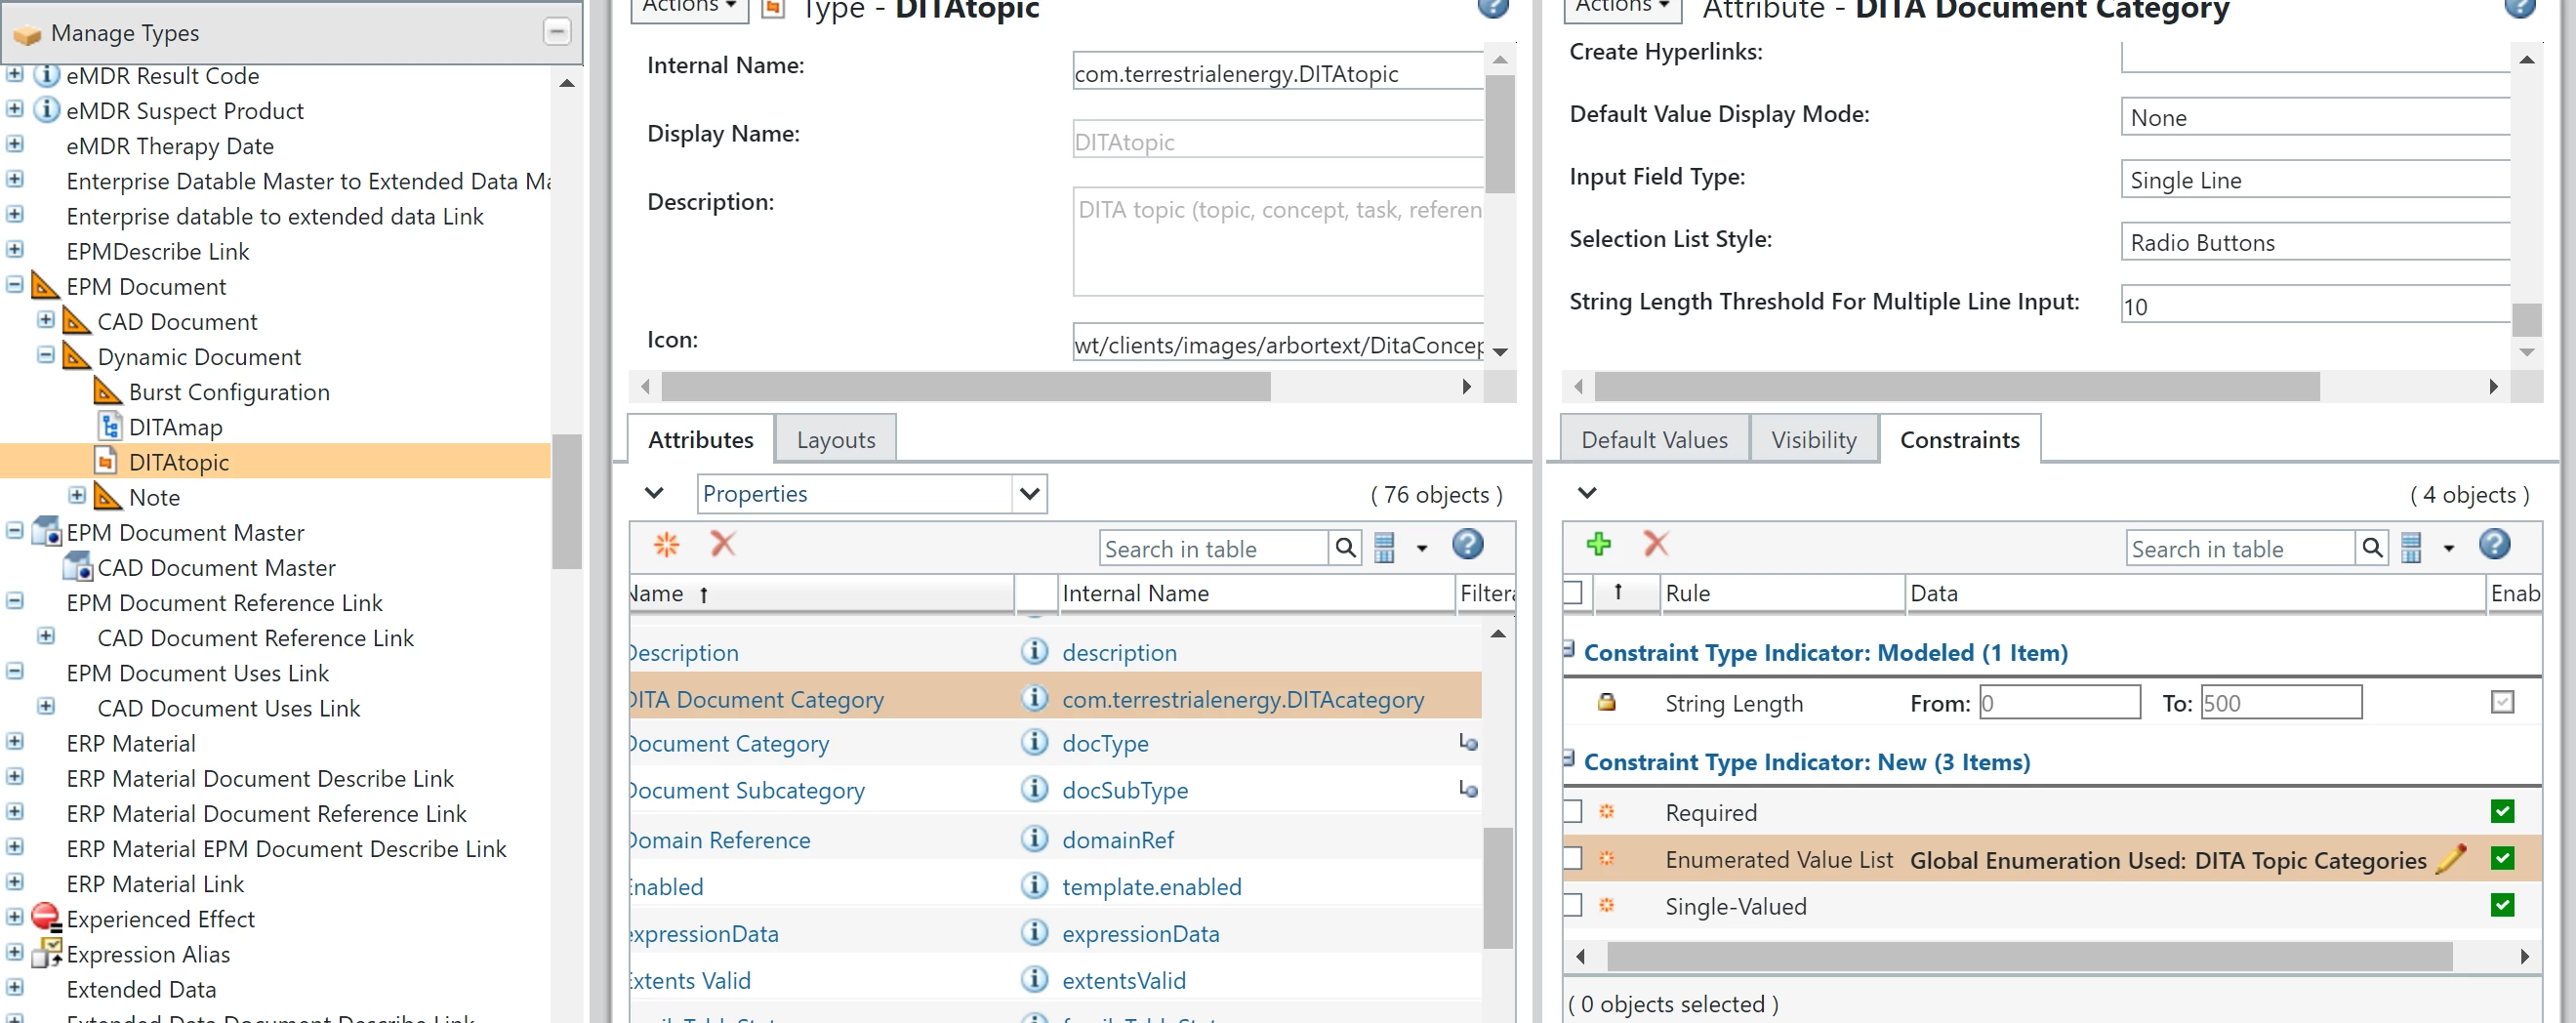Click the Burst Configuration type icon
This screenshot has height=1023, width=2576.
click(108, 391)
